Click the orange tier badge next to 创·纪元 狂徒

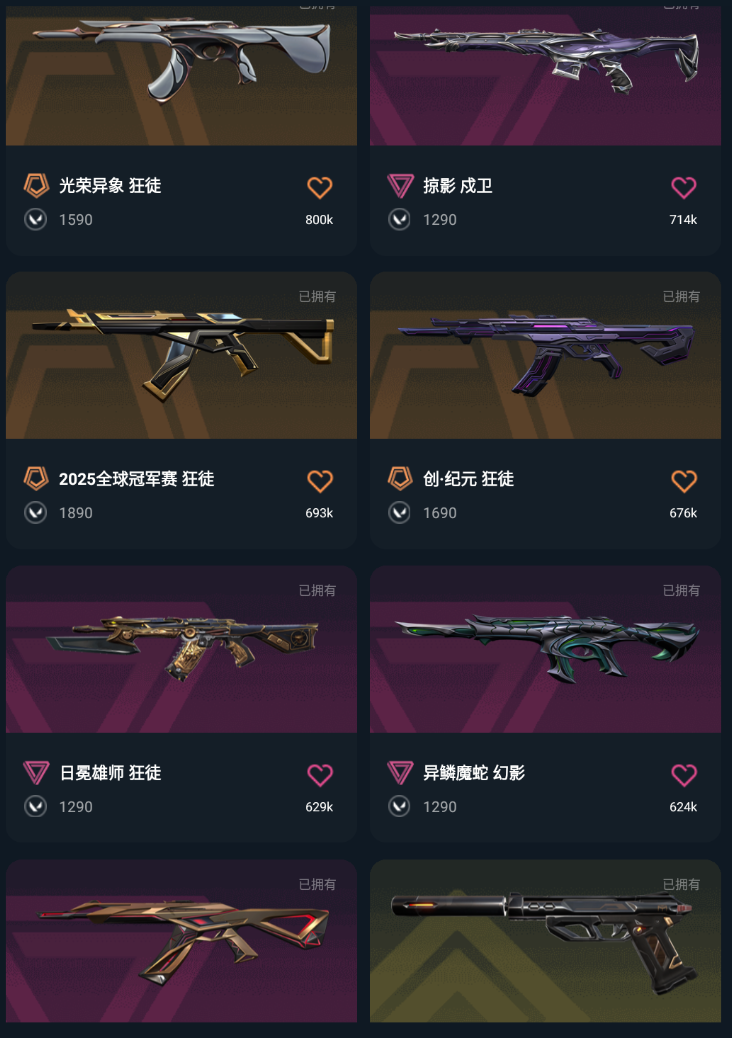tap(400, 479)
